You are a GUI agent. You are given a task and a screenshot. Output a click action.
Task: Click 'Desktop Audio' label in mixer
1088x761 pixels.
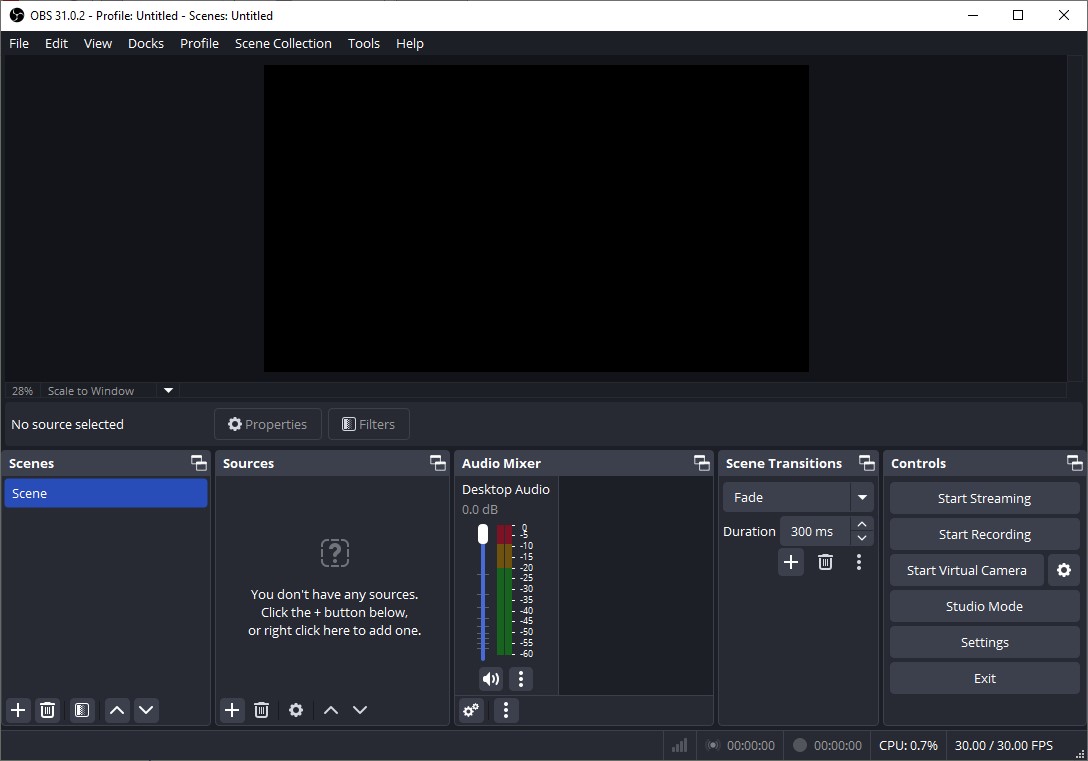(x=506, y=489)
